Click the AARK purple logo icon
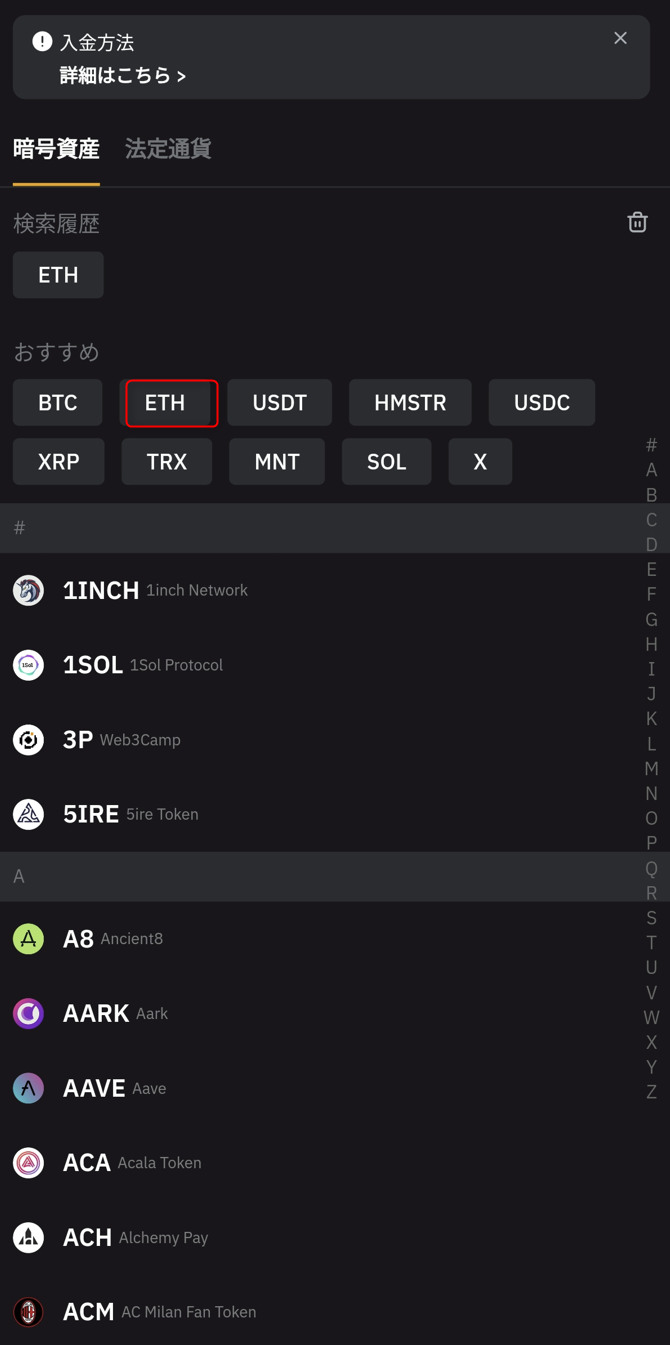The height and width of the screenshot is (1345, 670). tap(28, 1013)
